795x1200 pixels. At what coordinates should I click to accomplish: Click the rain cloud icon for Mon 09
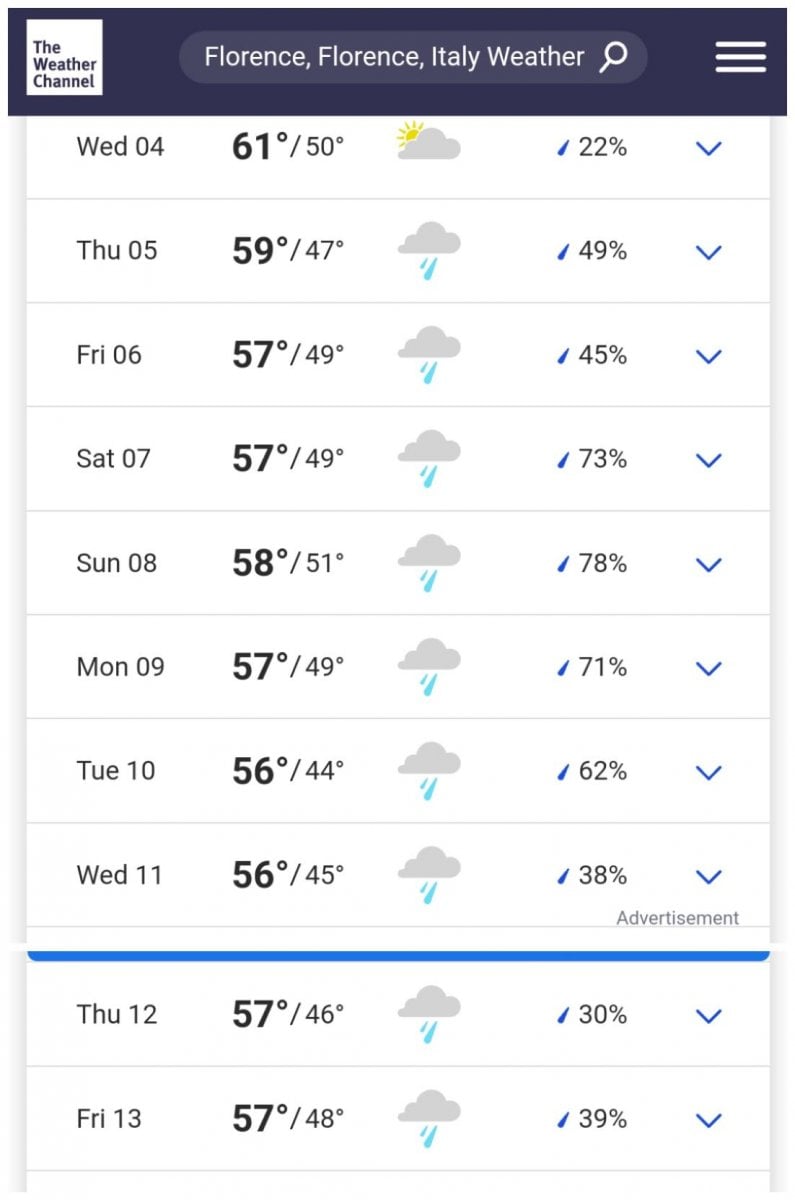(x=429, y=667)
